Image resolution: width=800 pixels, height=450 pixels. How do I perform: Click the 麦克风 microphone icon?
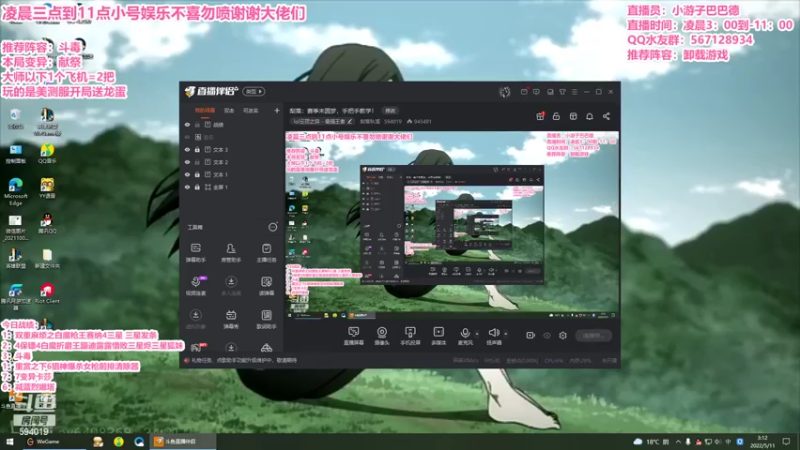464,333
